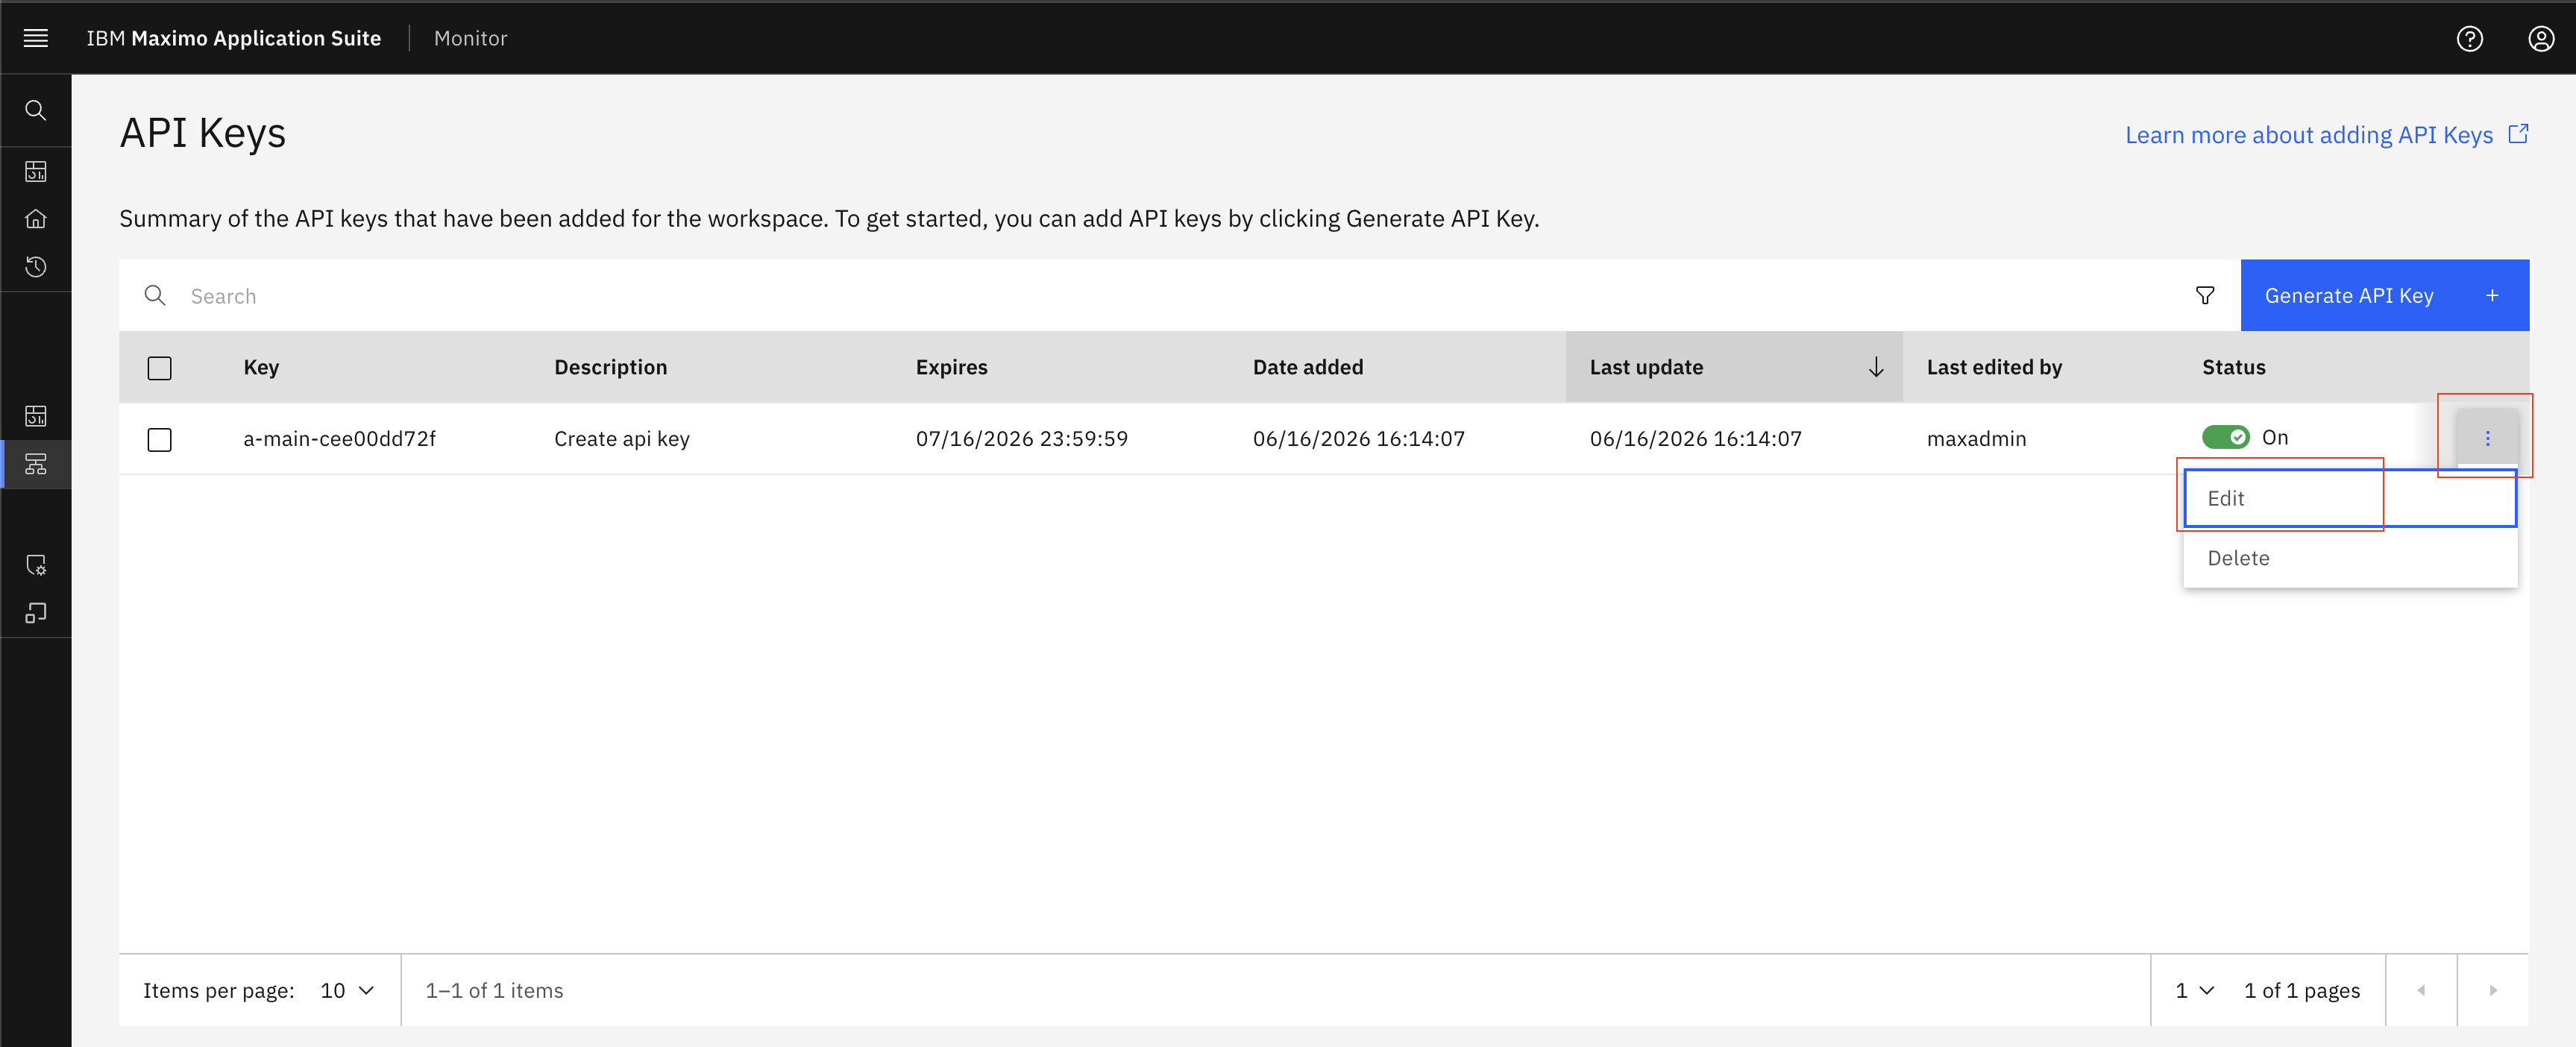Click the '1–1 of 1 items' text

click(494, 990)
